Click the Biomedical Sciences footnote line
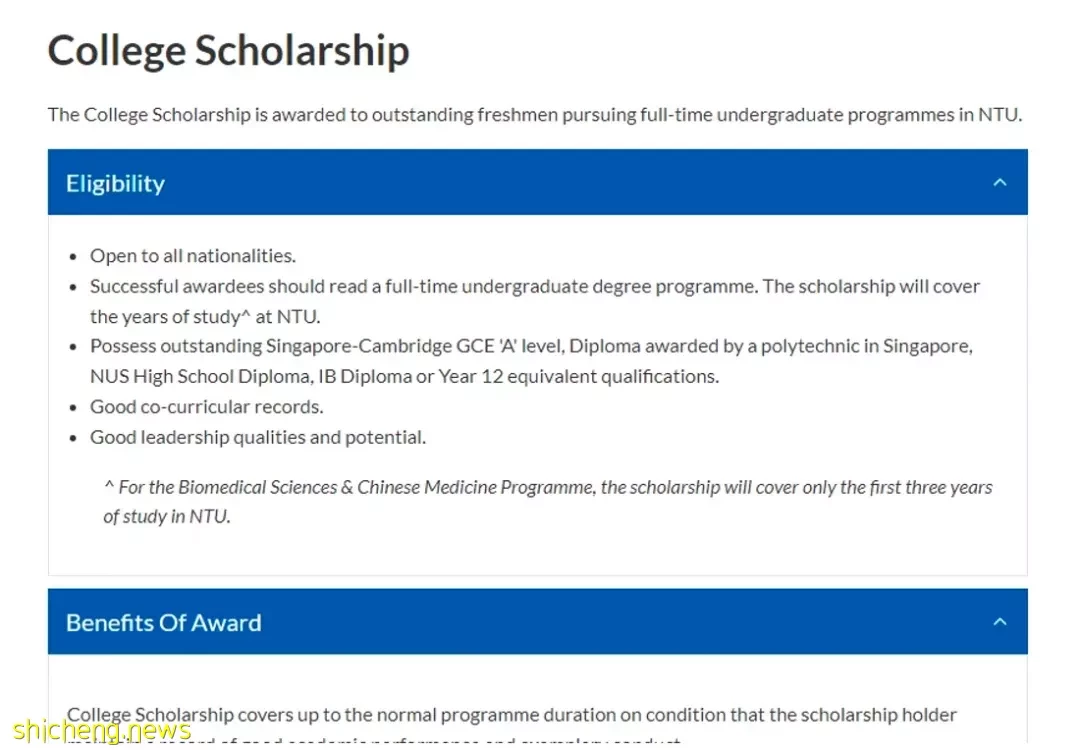Screen dimensions: 1080x750 pyautogui.click(x=548, y=487)
